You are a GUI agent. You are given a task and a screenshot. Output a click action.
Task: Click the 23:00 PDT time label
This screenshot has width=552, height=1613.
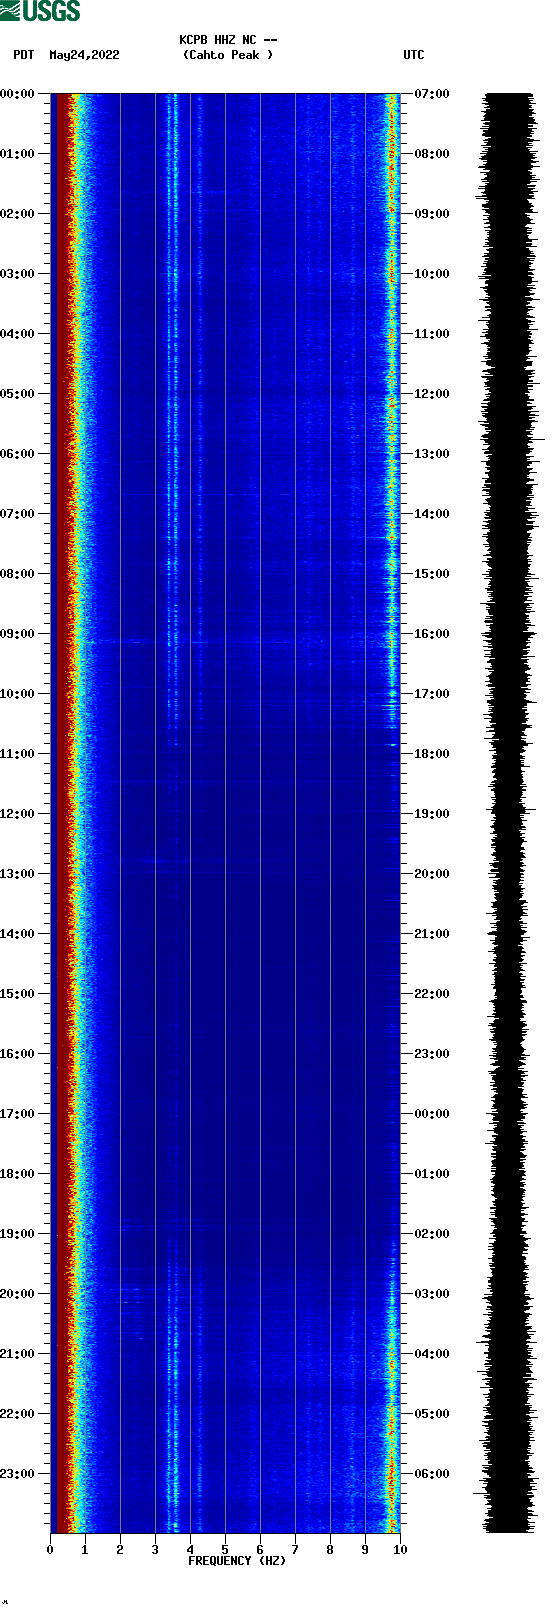(x=17, y=1474)
